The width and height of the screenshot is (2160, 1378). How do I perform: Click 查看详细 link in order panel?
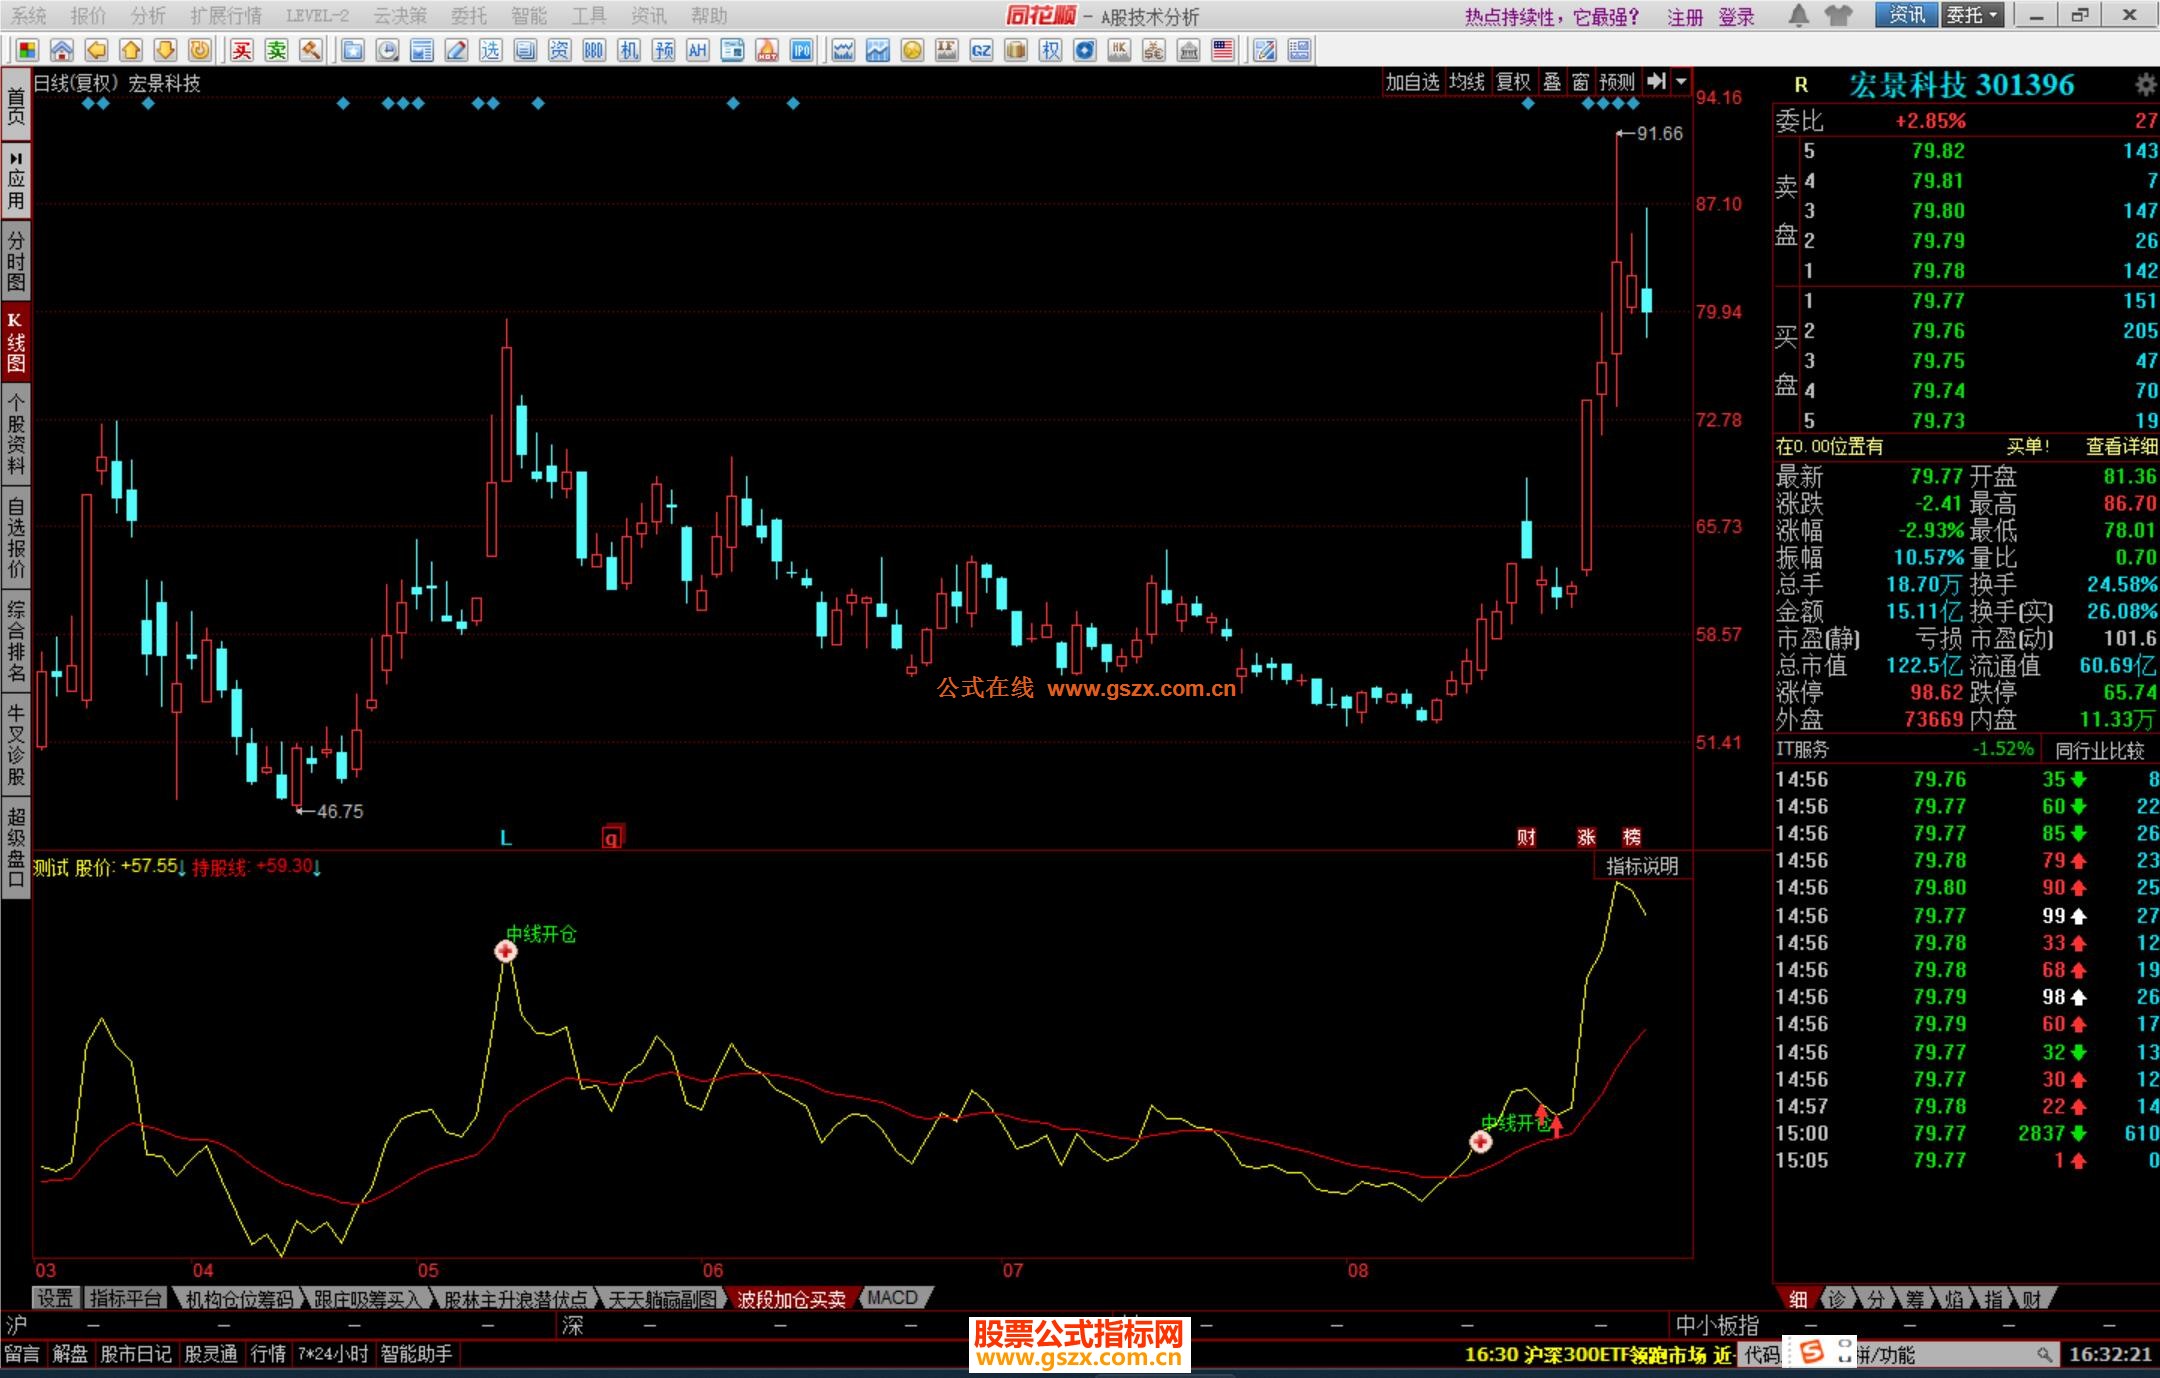click(2121, 447)
